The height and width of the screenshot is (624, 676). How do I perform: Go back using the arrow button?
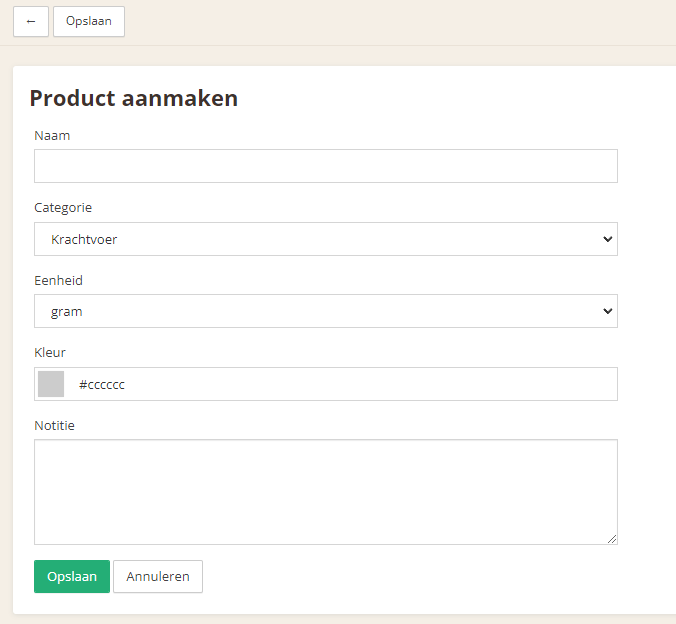(31, 22)
